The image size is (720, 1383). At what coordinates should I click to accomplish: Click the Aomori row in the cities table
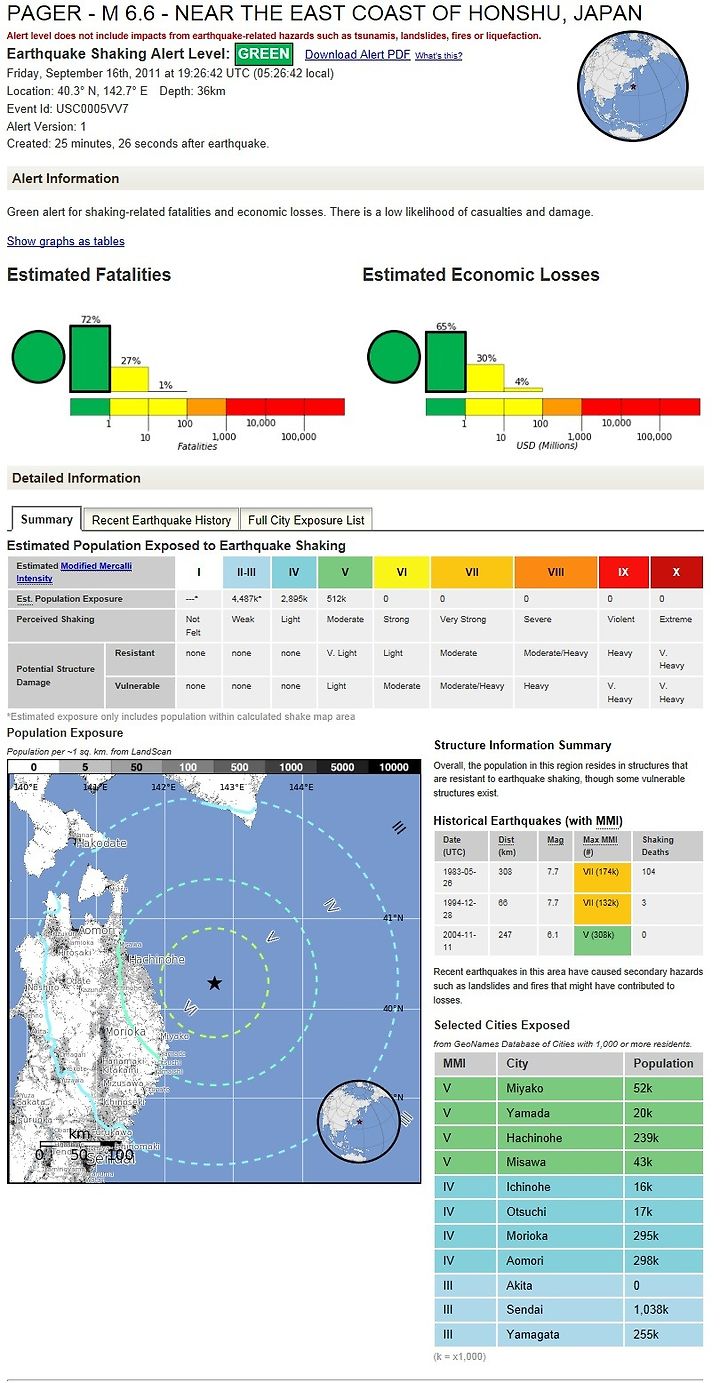(x=569, y=1261)
